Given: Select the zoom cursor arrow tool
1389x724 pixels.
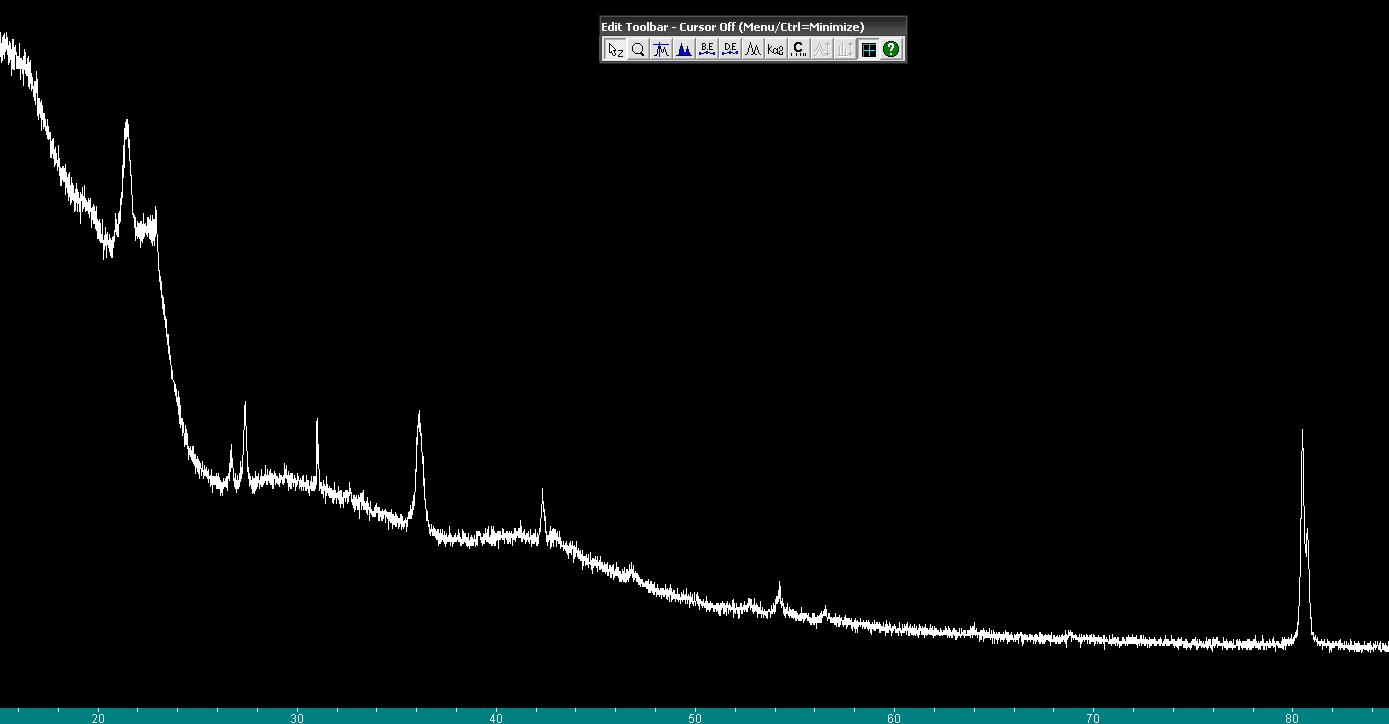Looking at the screenshot, I should (615, 49).
